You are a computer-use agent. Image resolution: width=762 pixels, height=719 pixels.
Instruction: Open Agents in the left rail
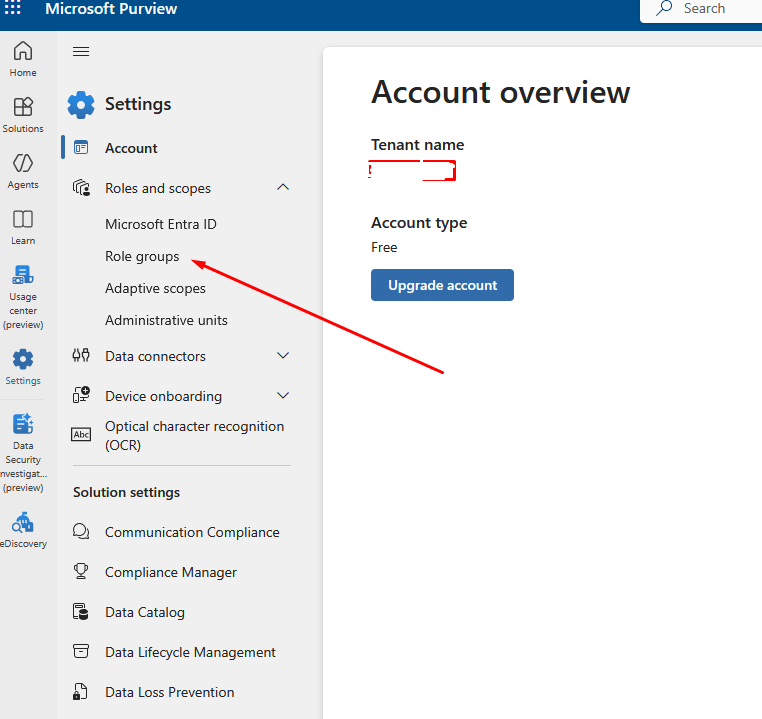(x=23, y=171)
